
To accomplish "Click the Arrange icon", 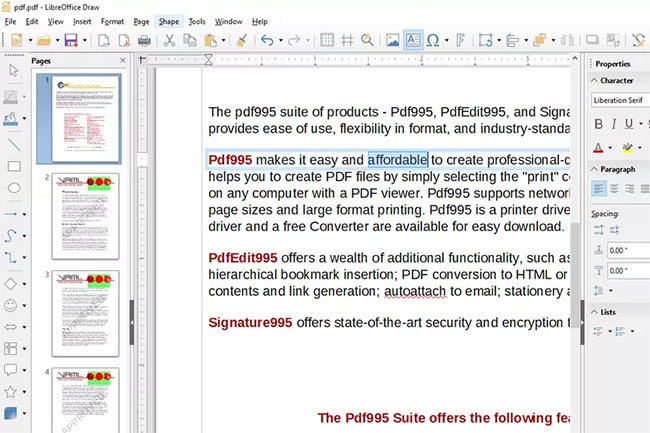I will (539, 40).
